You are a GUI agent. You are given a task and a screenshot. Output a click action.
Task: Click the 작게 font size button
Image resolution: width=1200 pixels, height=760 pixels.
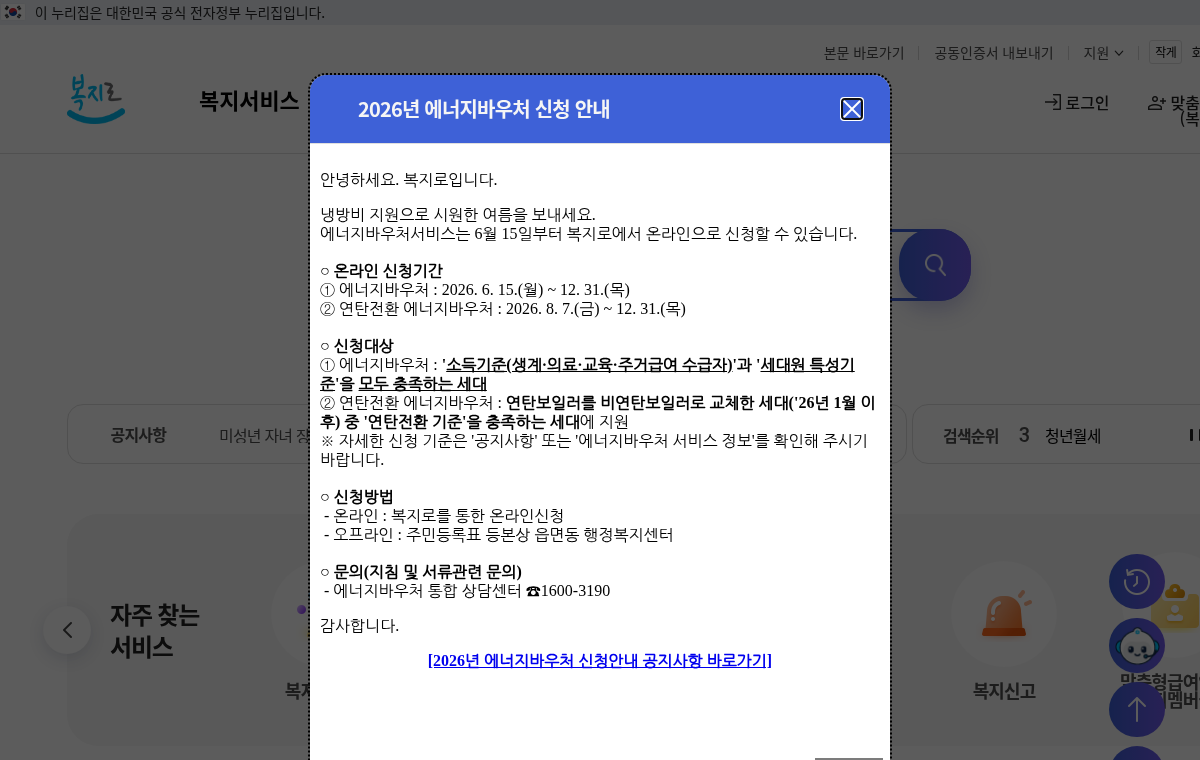tap(1165, 52)
